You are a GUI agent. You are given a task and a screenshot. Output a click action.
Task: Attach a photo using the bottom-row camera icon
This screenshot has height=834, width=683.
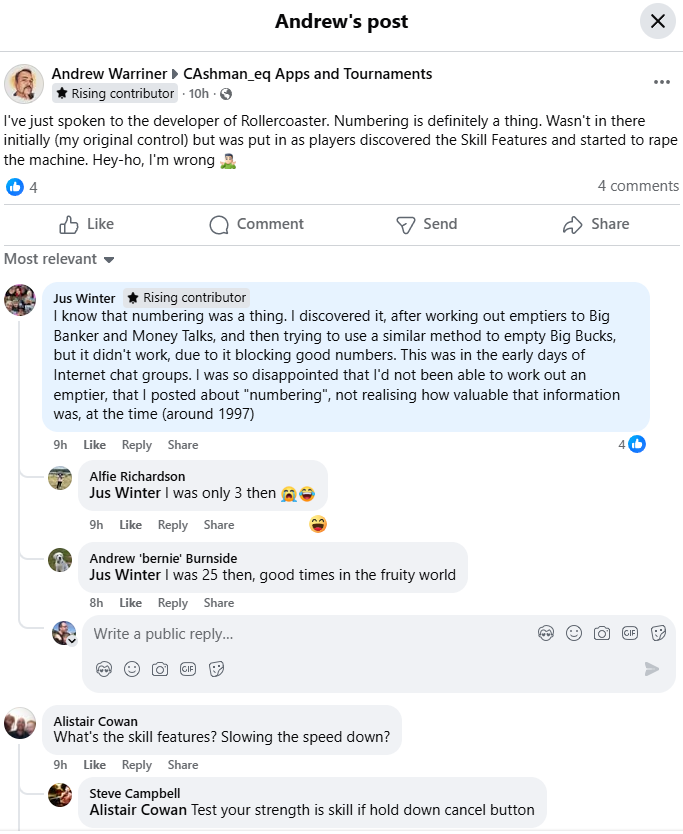160,669
